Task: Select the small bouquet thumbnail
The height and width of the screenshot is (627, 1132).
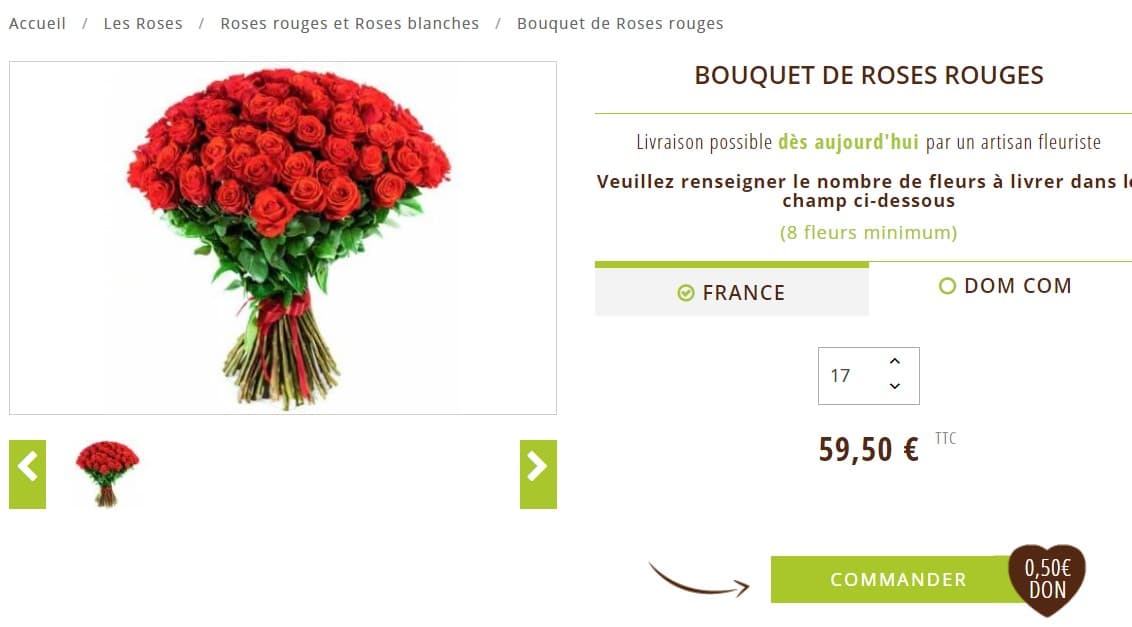Action: 107,471
